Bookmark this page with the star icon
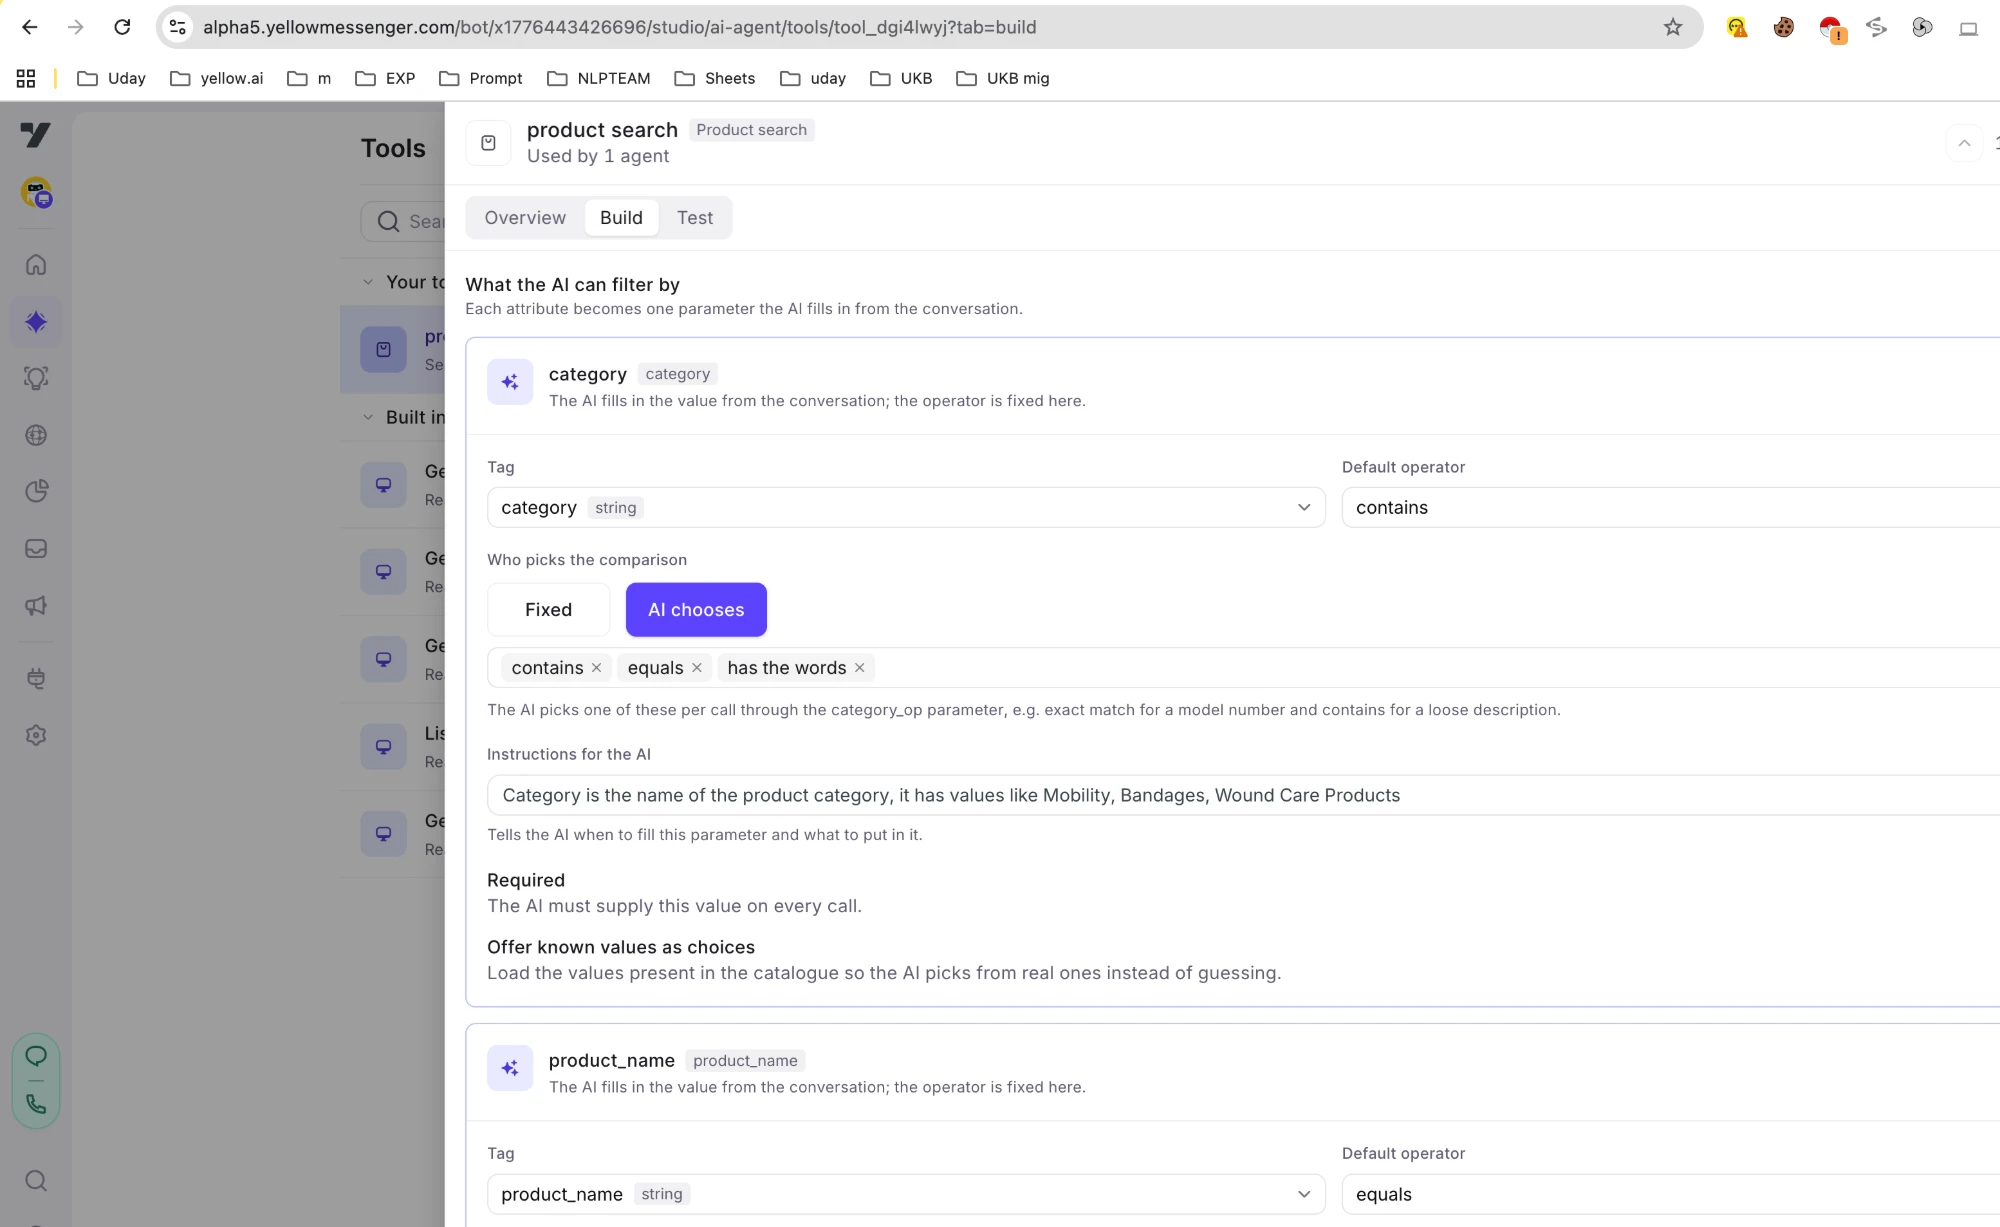The image size is (2000, 1227). point(1673,27)
